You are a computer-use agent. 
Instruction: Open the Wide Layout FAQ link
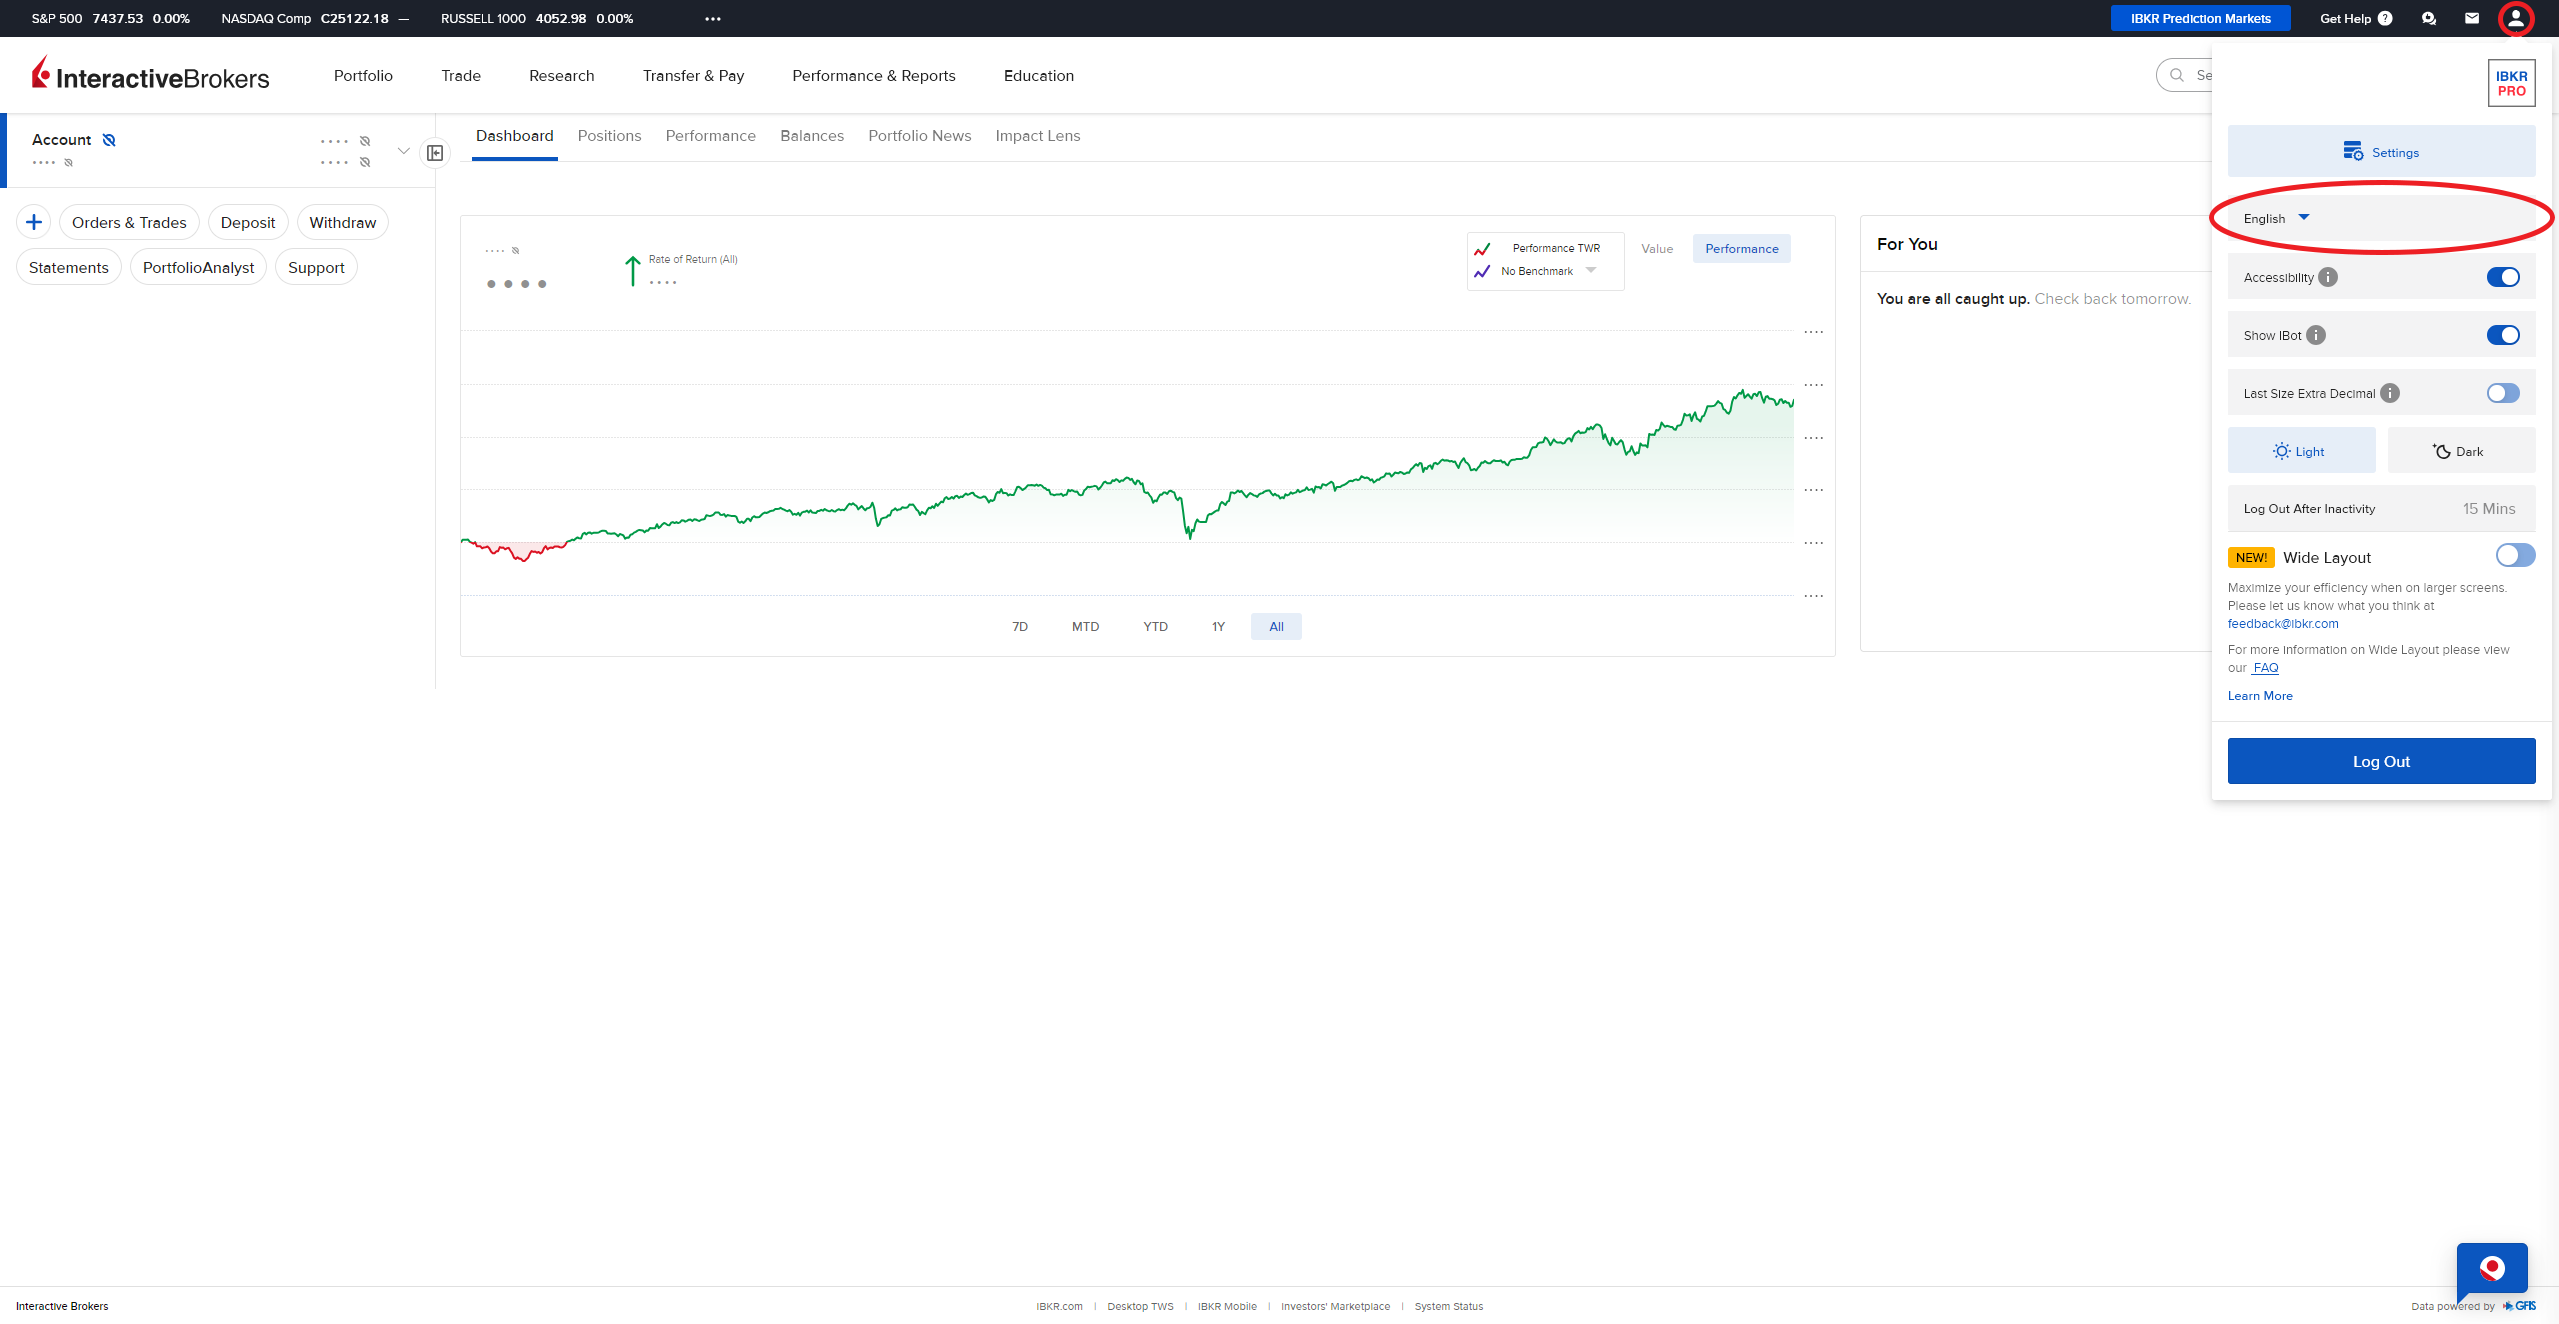2265,668
